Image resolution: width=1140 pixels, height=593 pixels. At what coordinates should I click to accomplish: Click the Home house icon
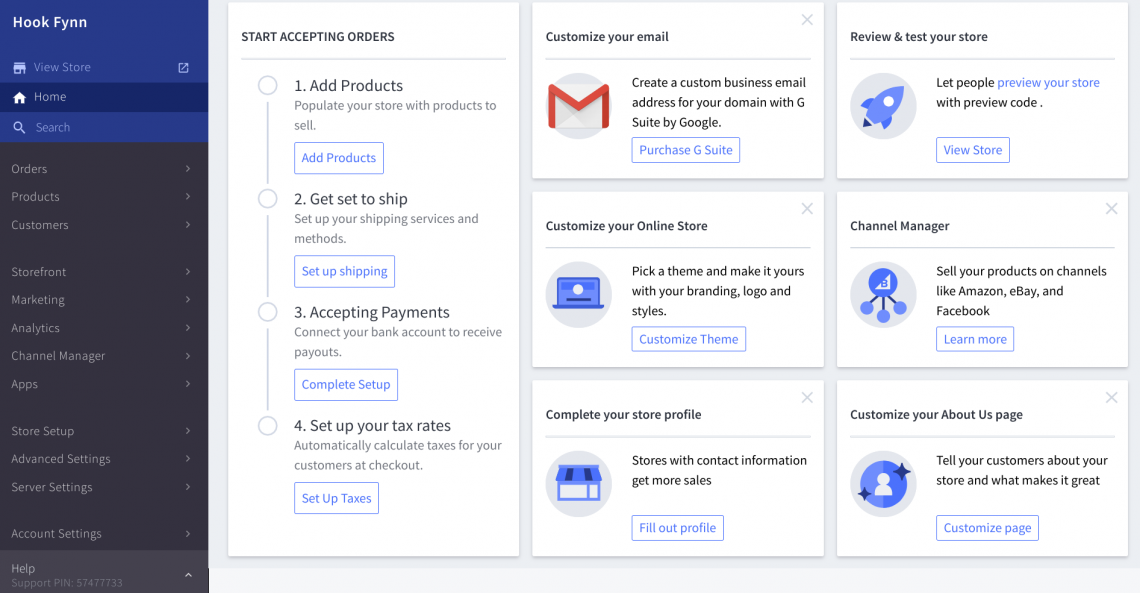click(20, 97)
